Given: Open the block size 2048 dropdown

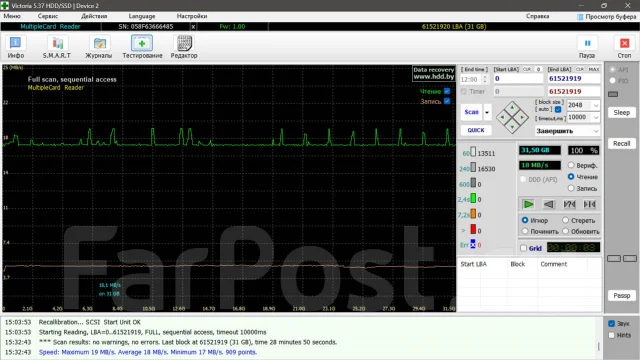Looking at the screenshot, I should [596, 105].
